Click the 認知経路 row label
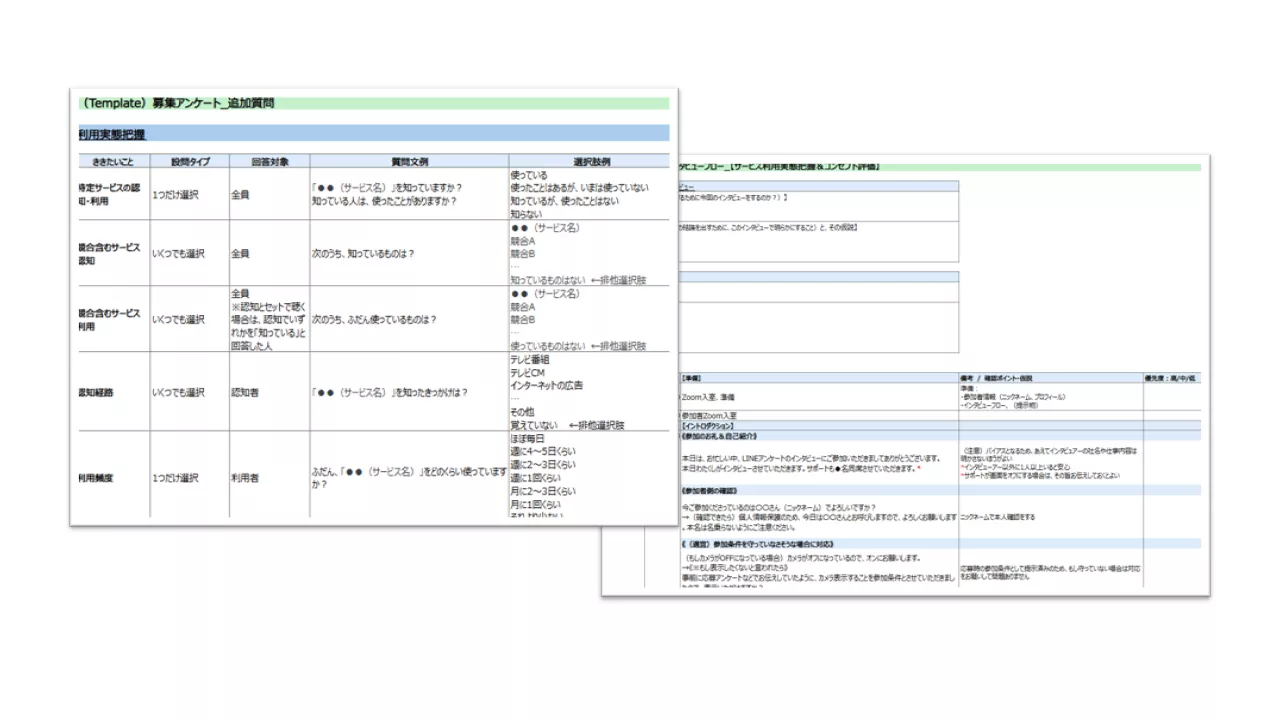This screenshot has width=1280, height=720. tap(96, 392)
